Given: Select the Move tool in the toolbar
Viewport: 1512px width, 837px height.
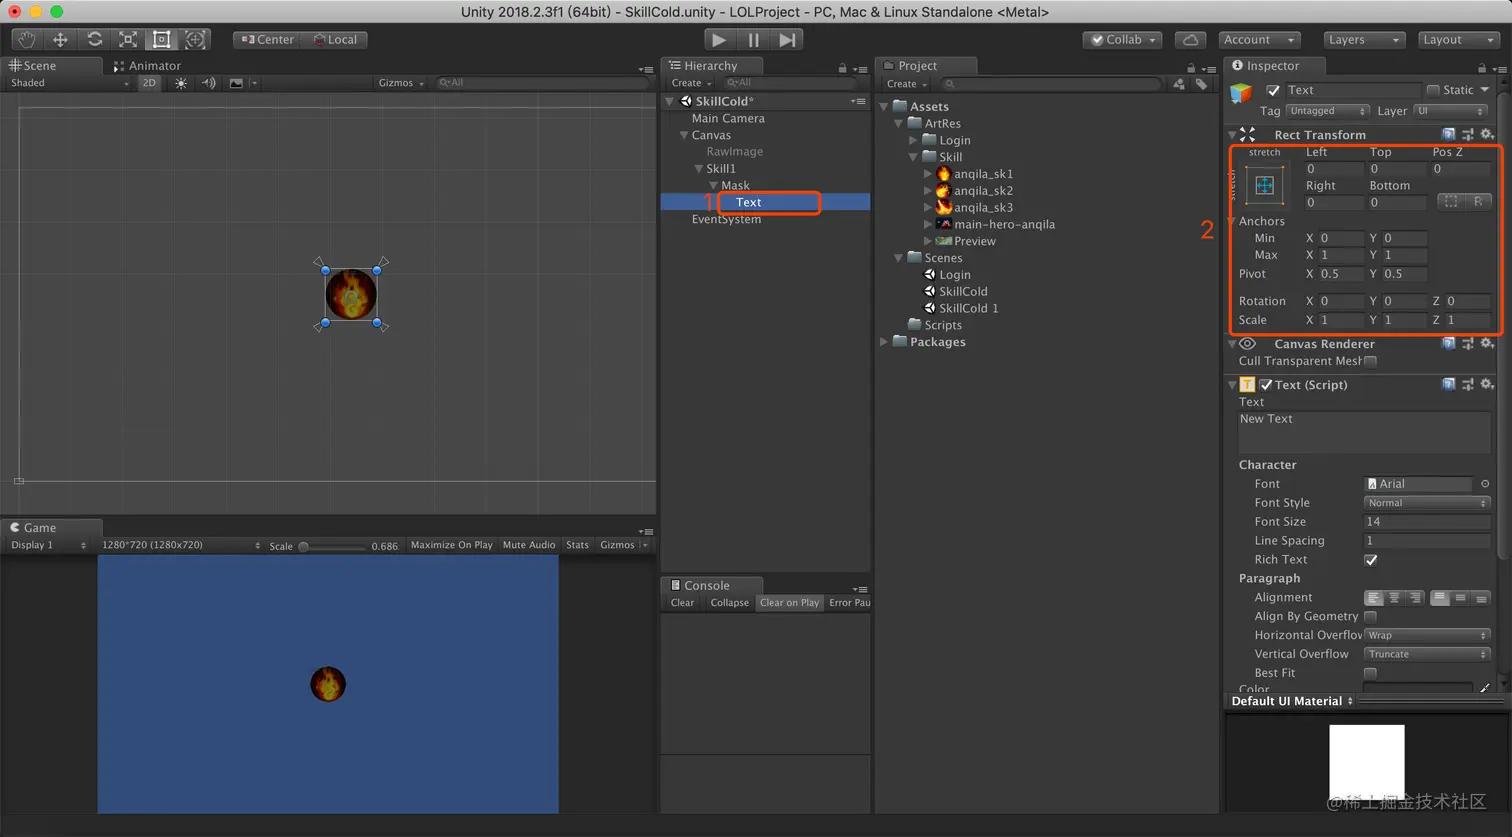Looking at the screenshot, I should 60,40.
